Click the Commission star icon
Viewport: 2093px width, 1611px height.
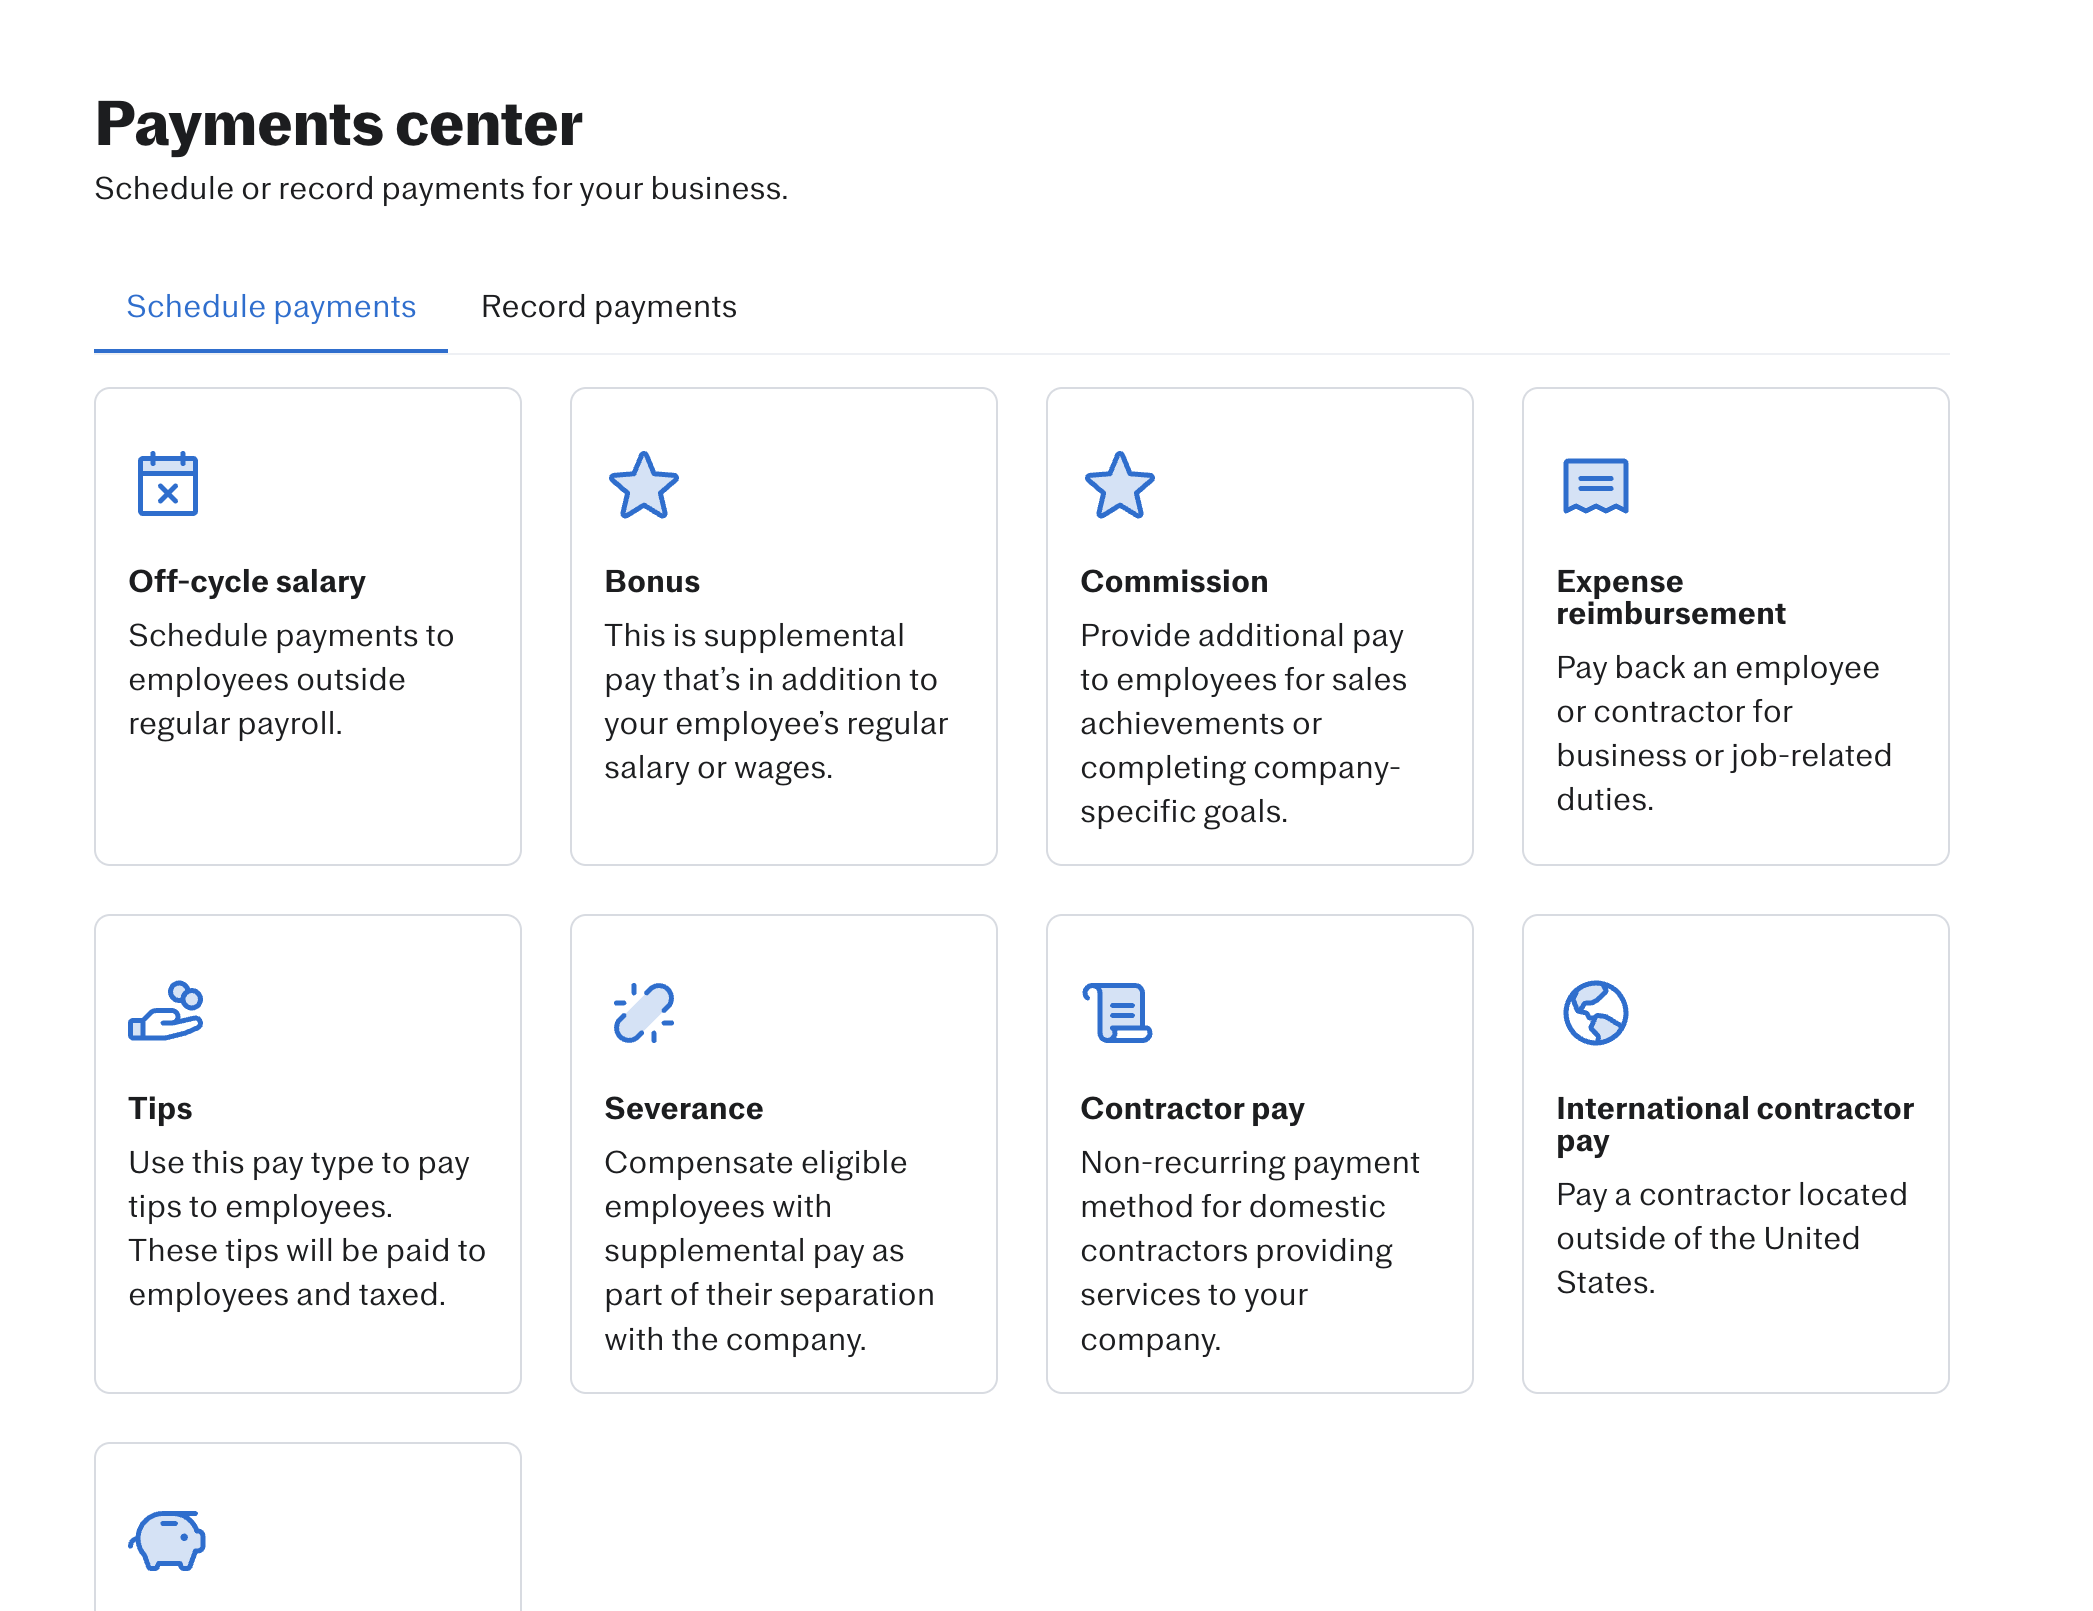click(1120, 486)
